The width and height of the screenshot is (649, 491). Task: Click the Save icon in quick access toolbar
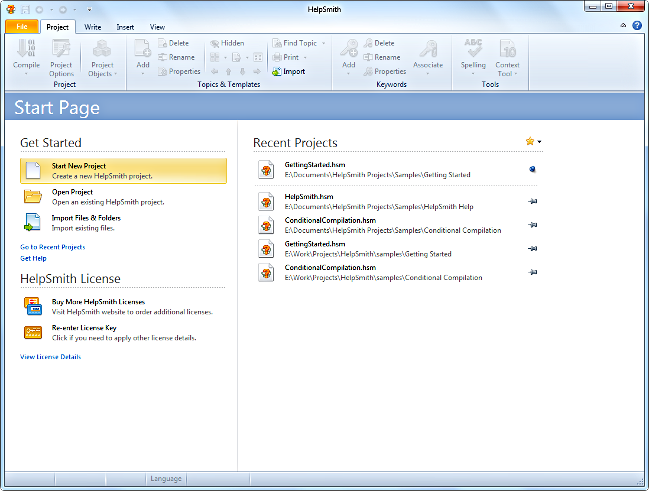point(26,9)
